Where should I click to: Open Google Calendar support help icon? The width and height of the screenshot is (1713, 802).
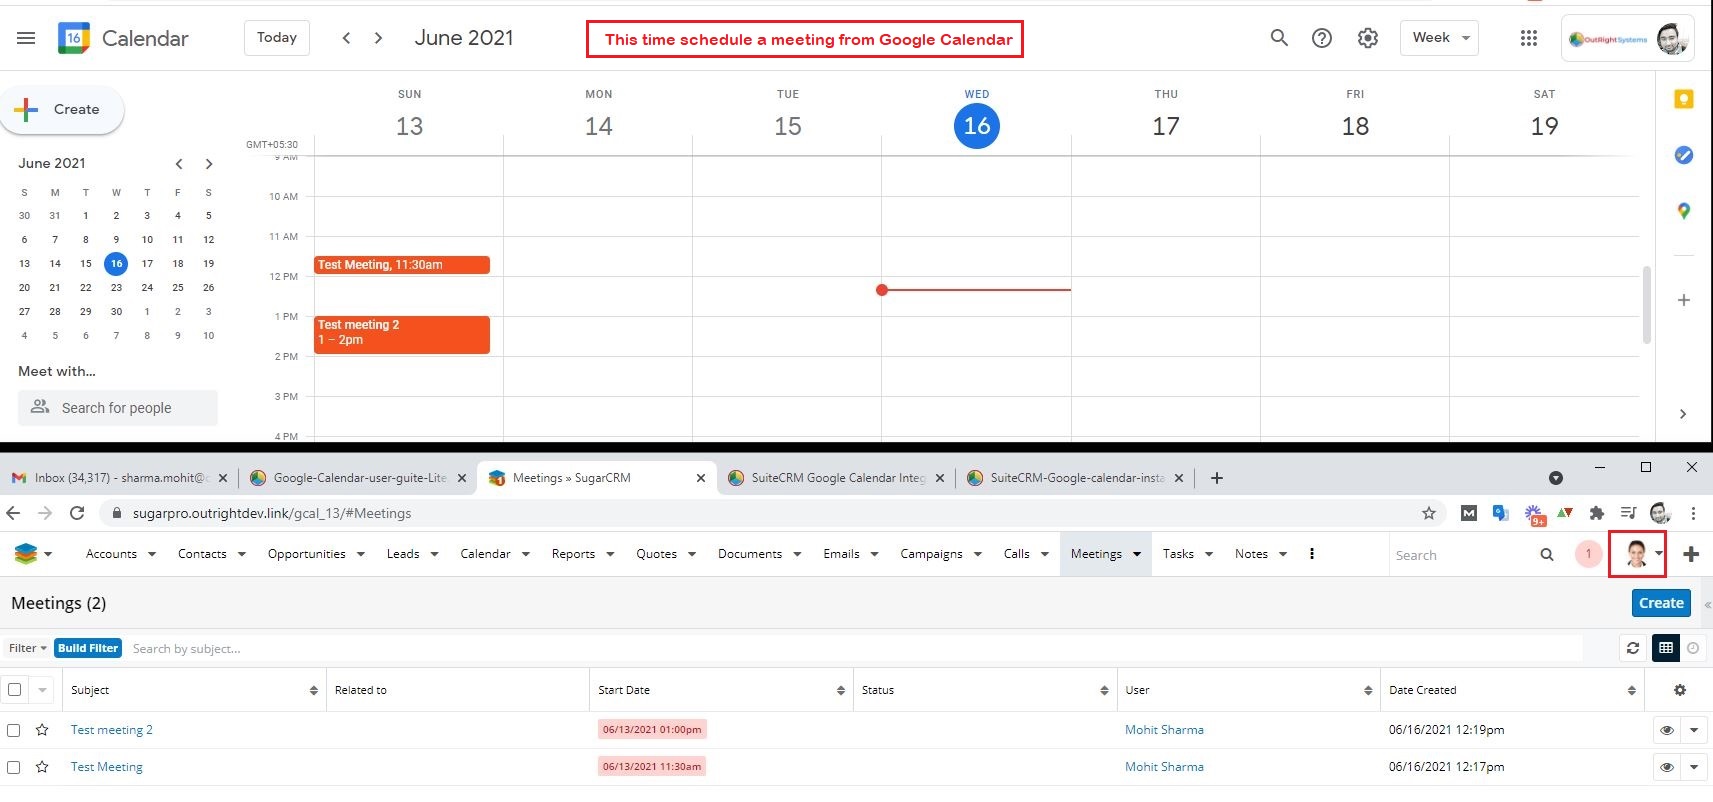(1322, 38)
